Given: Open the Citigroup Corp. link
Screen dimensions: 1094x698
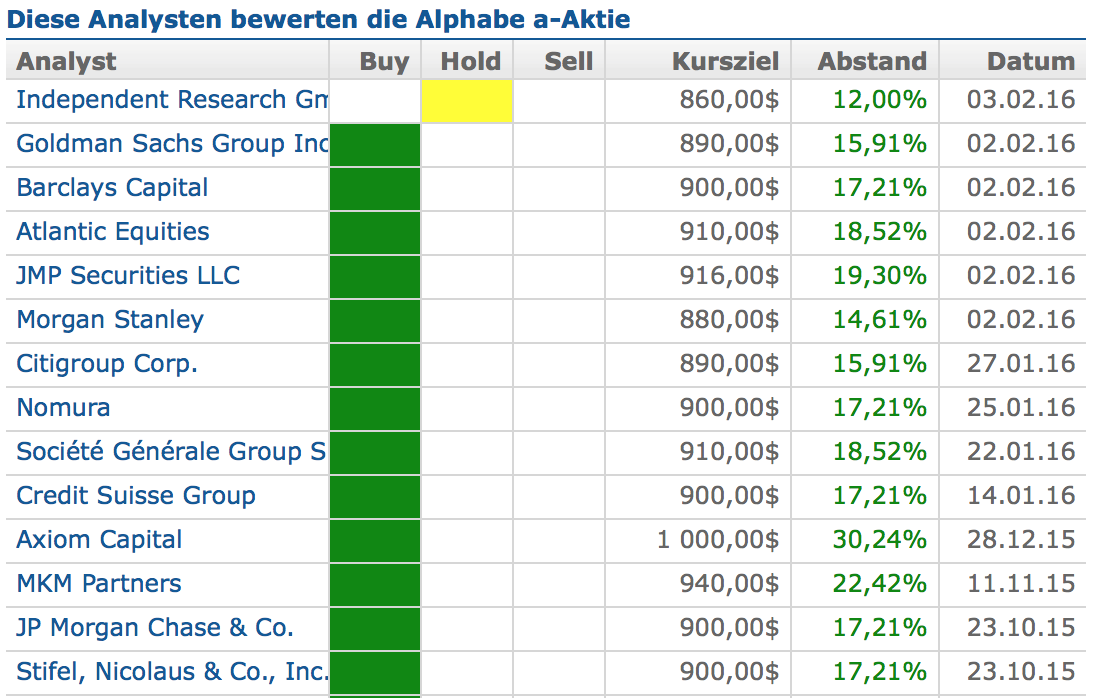Looking at the screenshot, I should point(107,364).
